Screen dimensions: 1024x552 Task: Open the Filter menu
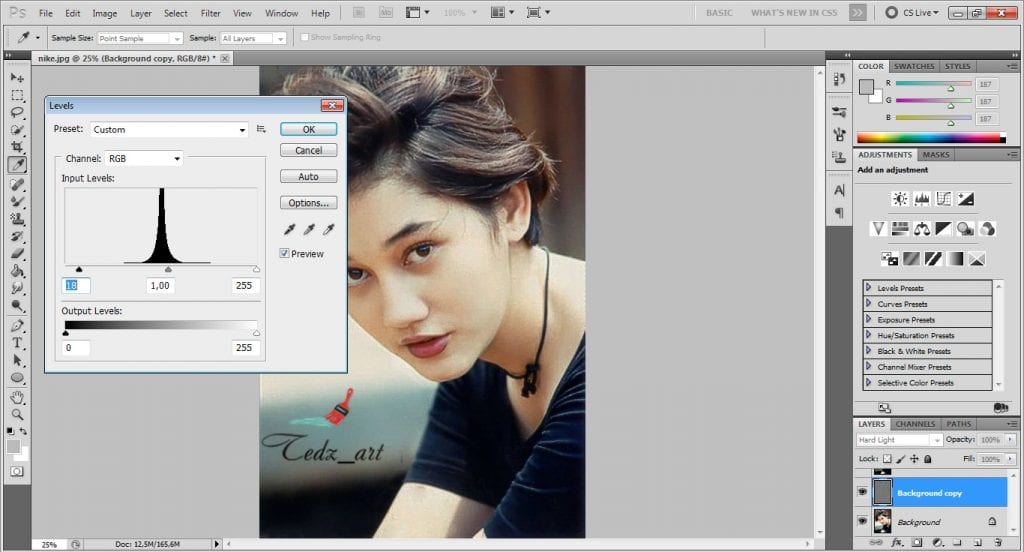[x=210, y=14]
